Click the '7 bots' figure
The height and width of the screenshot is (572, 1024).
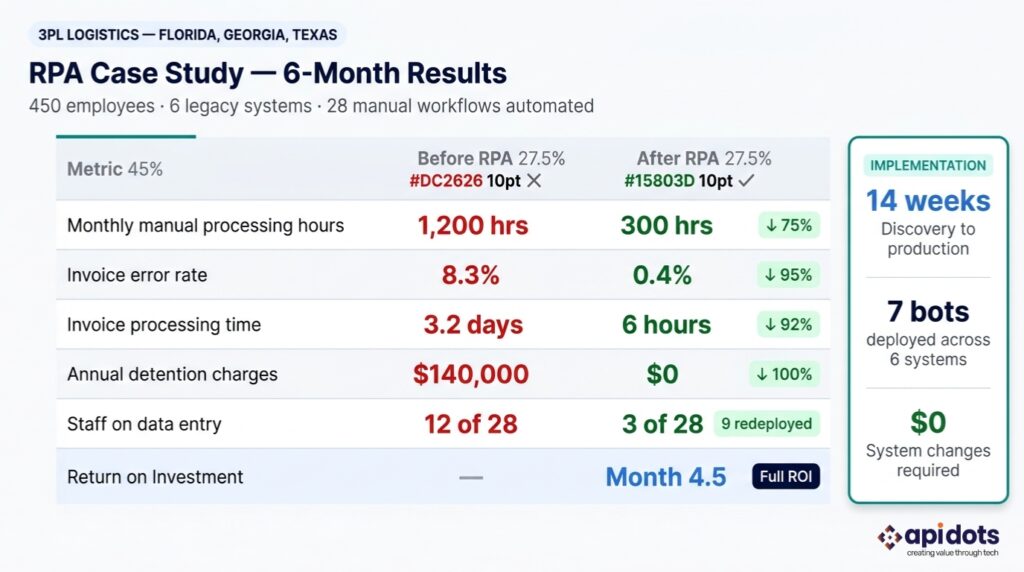[928, 311]
